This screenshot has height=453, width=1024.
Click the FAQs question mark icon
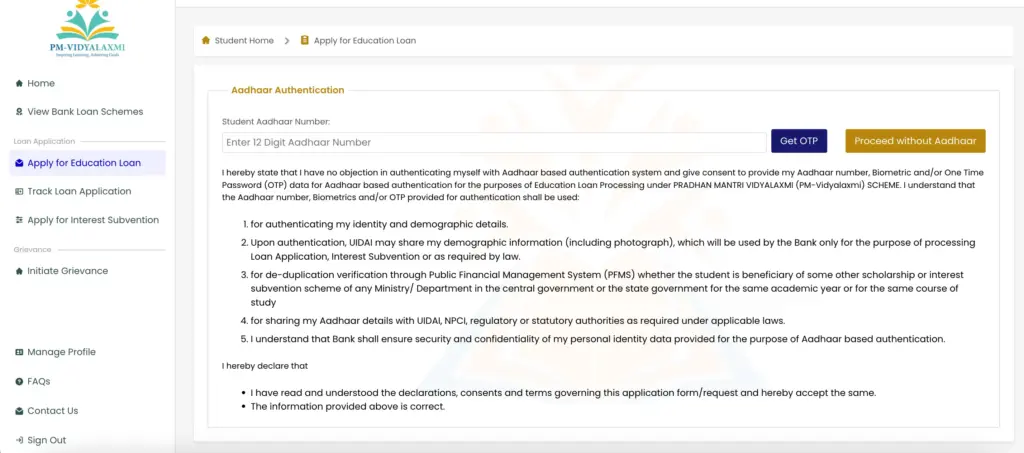[19, 381]
